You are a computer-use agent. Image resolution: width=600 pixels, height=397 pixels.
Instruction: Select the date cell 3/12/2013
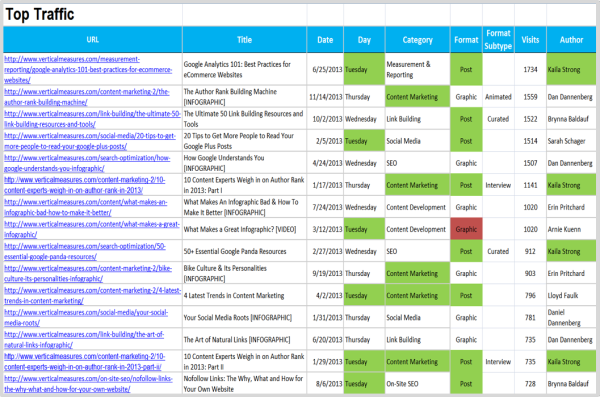(x=325, y=229)
